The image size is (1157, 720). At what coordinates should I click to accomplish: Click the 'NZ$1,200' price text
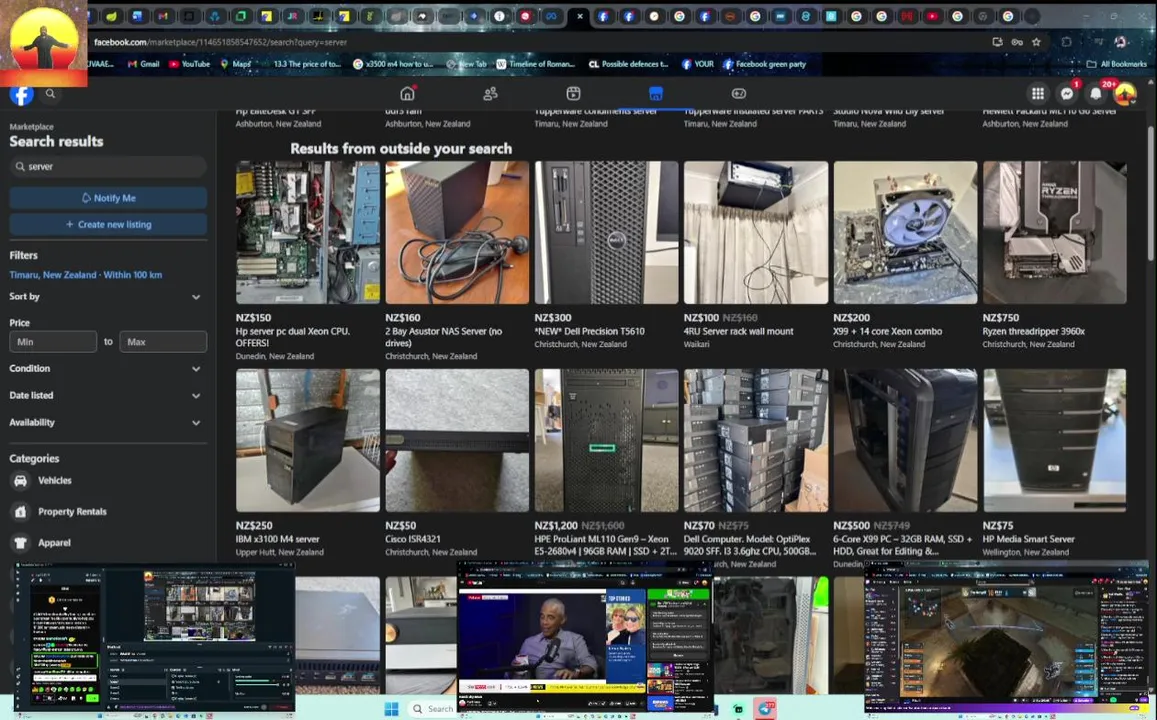[x=556, y=526]
